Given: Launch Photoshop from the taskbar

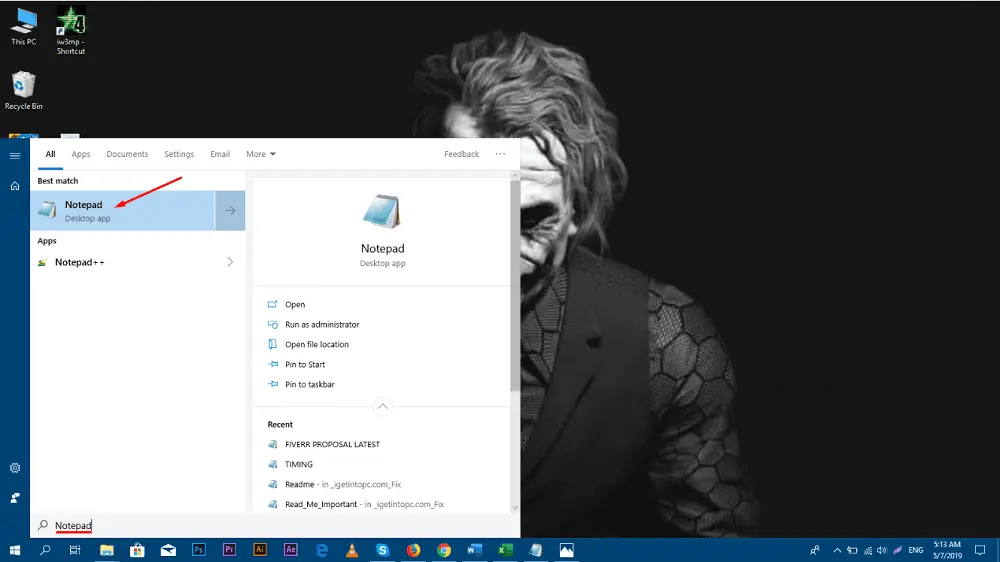Looking at the screenshot, I should coord(199,550).
